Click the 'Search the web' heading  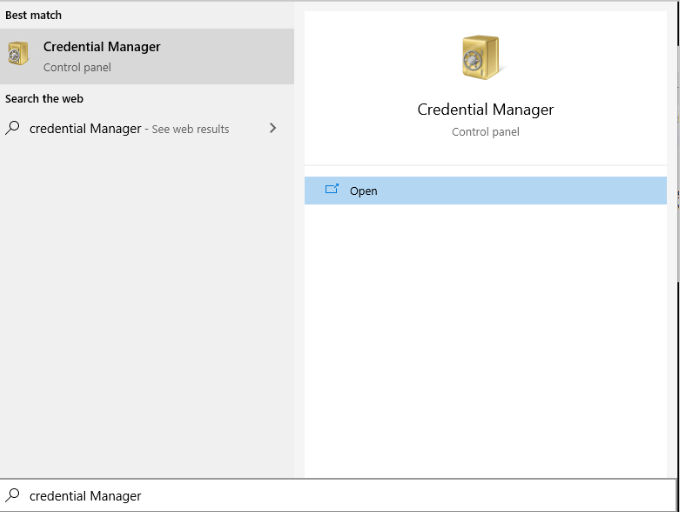coord(44,99)
